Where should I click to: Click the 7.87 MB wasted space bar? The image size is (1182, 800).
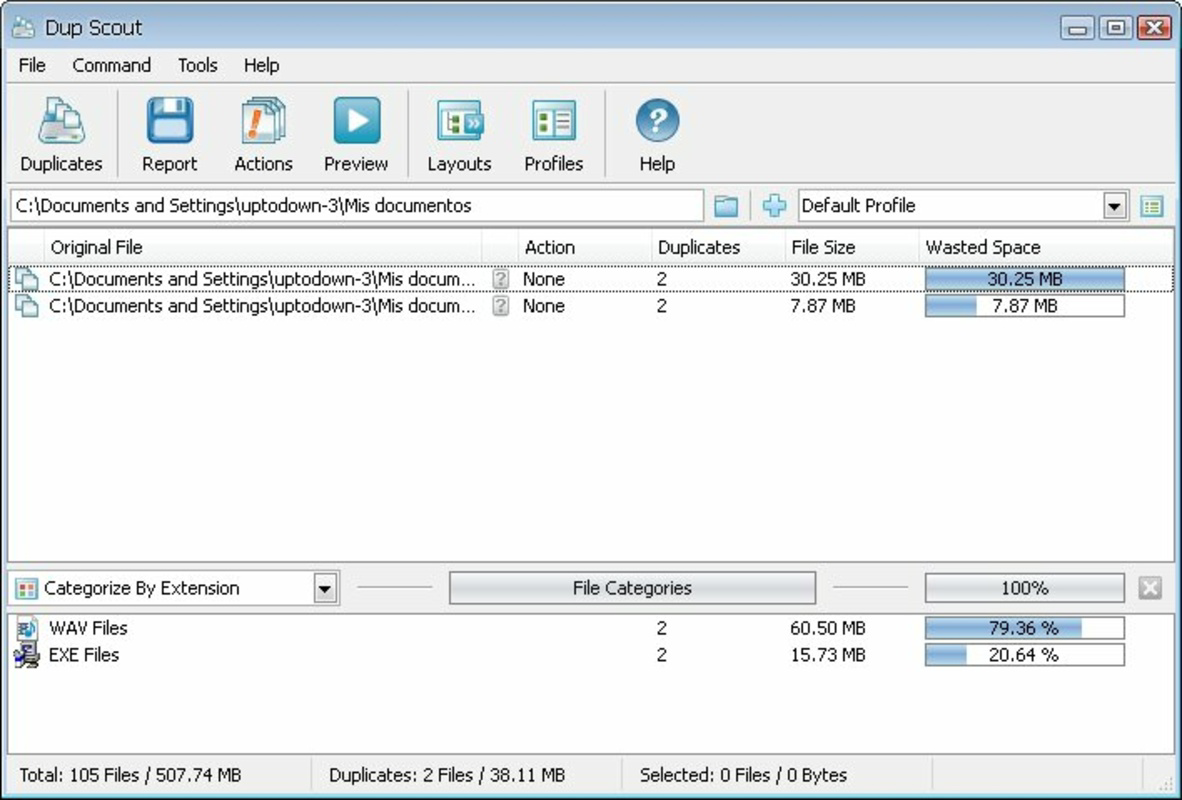pos(1024,305)
